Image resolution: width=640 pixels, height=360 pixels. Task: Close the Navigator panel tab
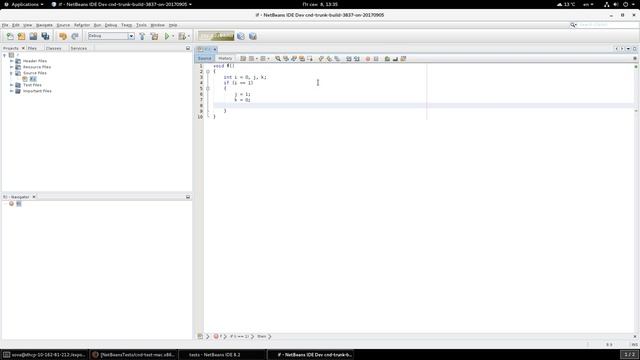(x=34, y=197)
